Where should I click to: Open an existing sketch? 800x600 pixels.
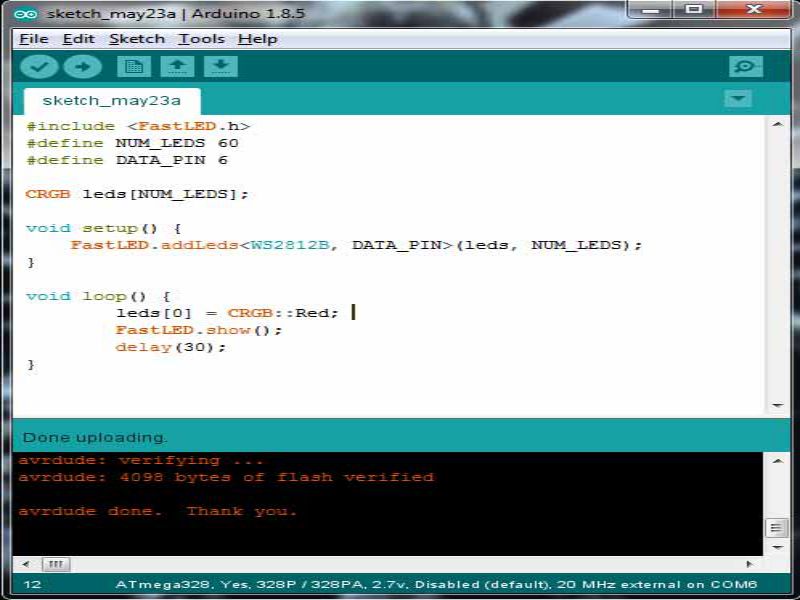point(177,67)
